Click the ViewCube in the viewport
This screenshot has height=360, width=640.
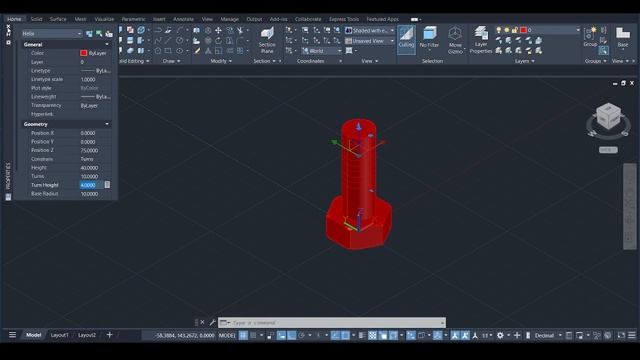point(608,117)
